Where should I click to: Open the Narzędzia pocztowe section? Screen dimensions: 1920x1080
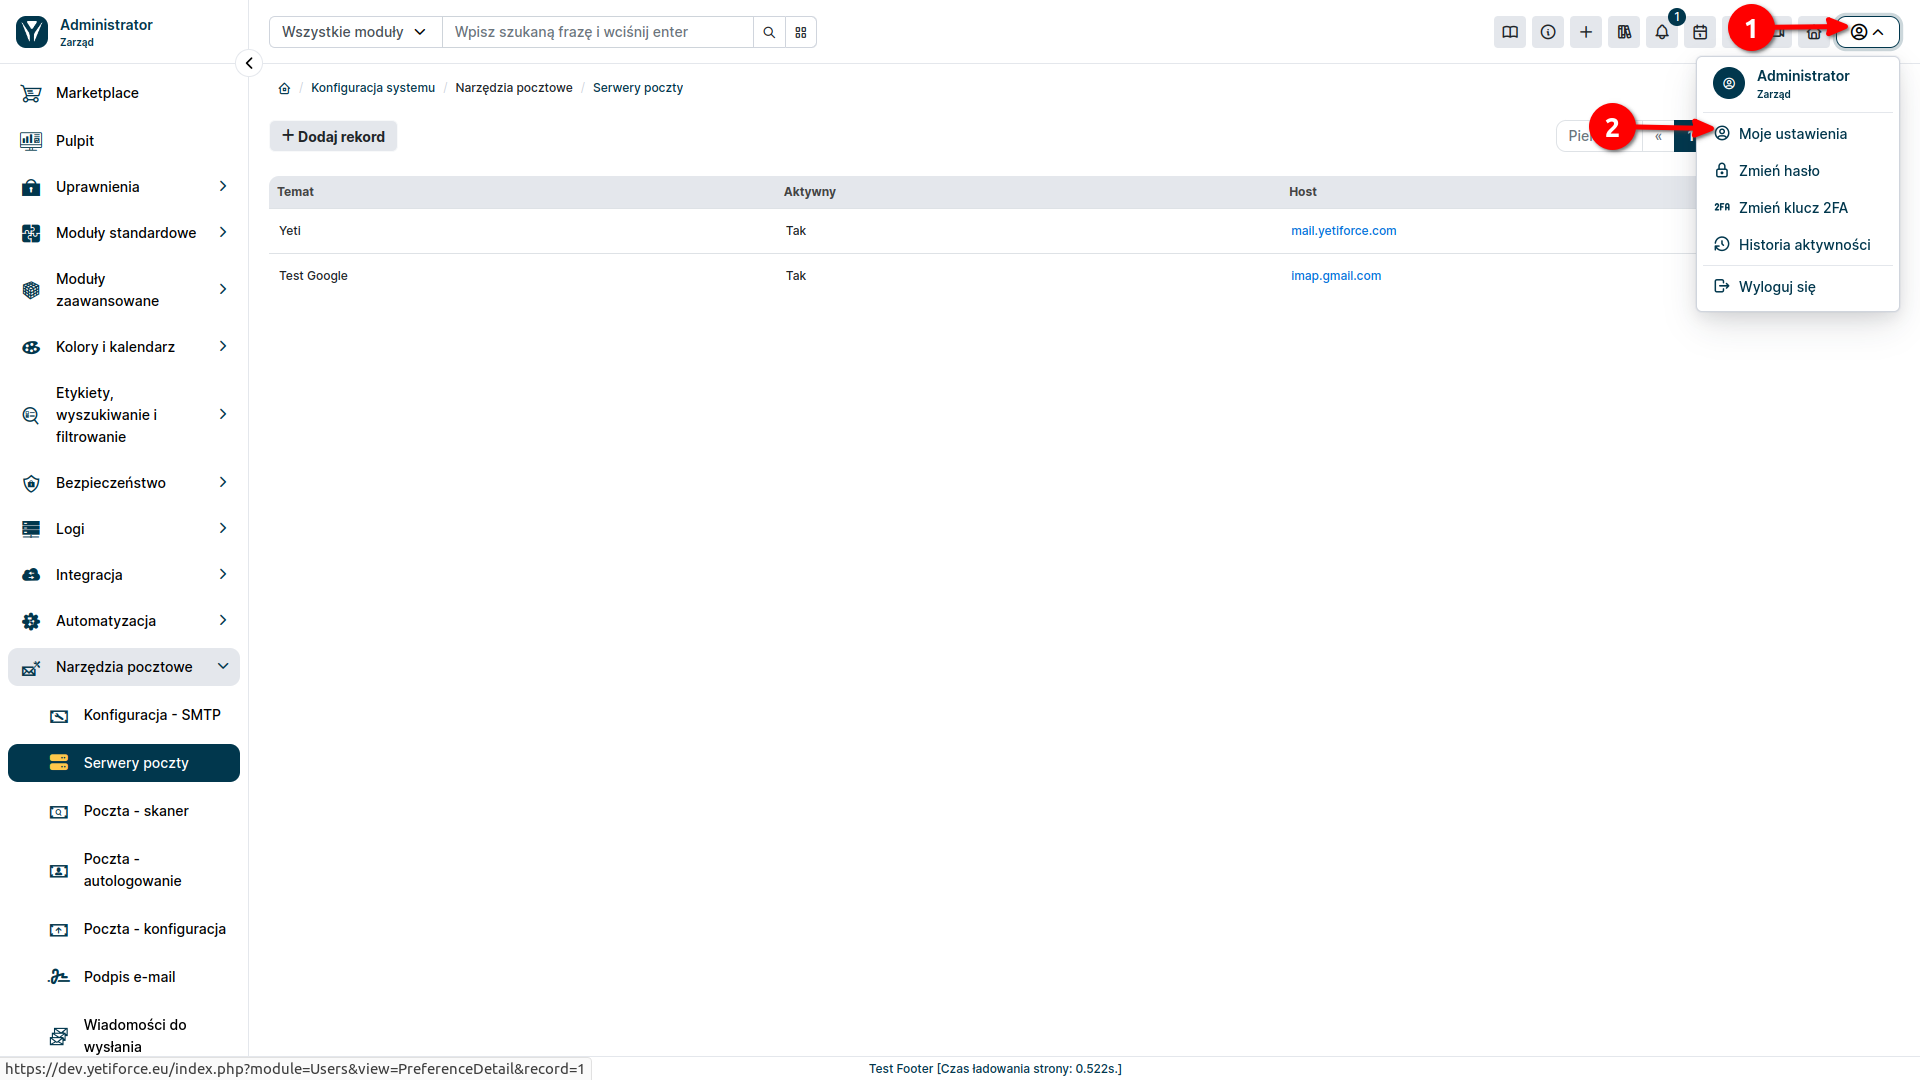pyautogui.click(x=124, y=666)
